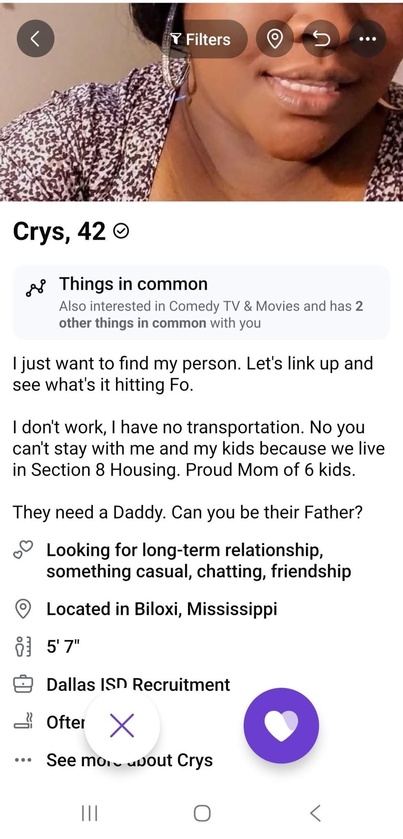
Task: Tap the Located in Biloxi pin icon
Action: tap(23, 609)
